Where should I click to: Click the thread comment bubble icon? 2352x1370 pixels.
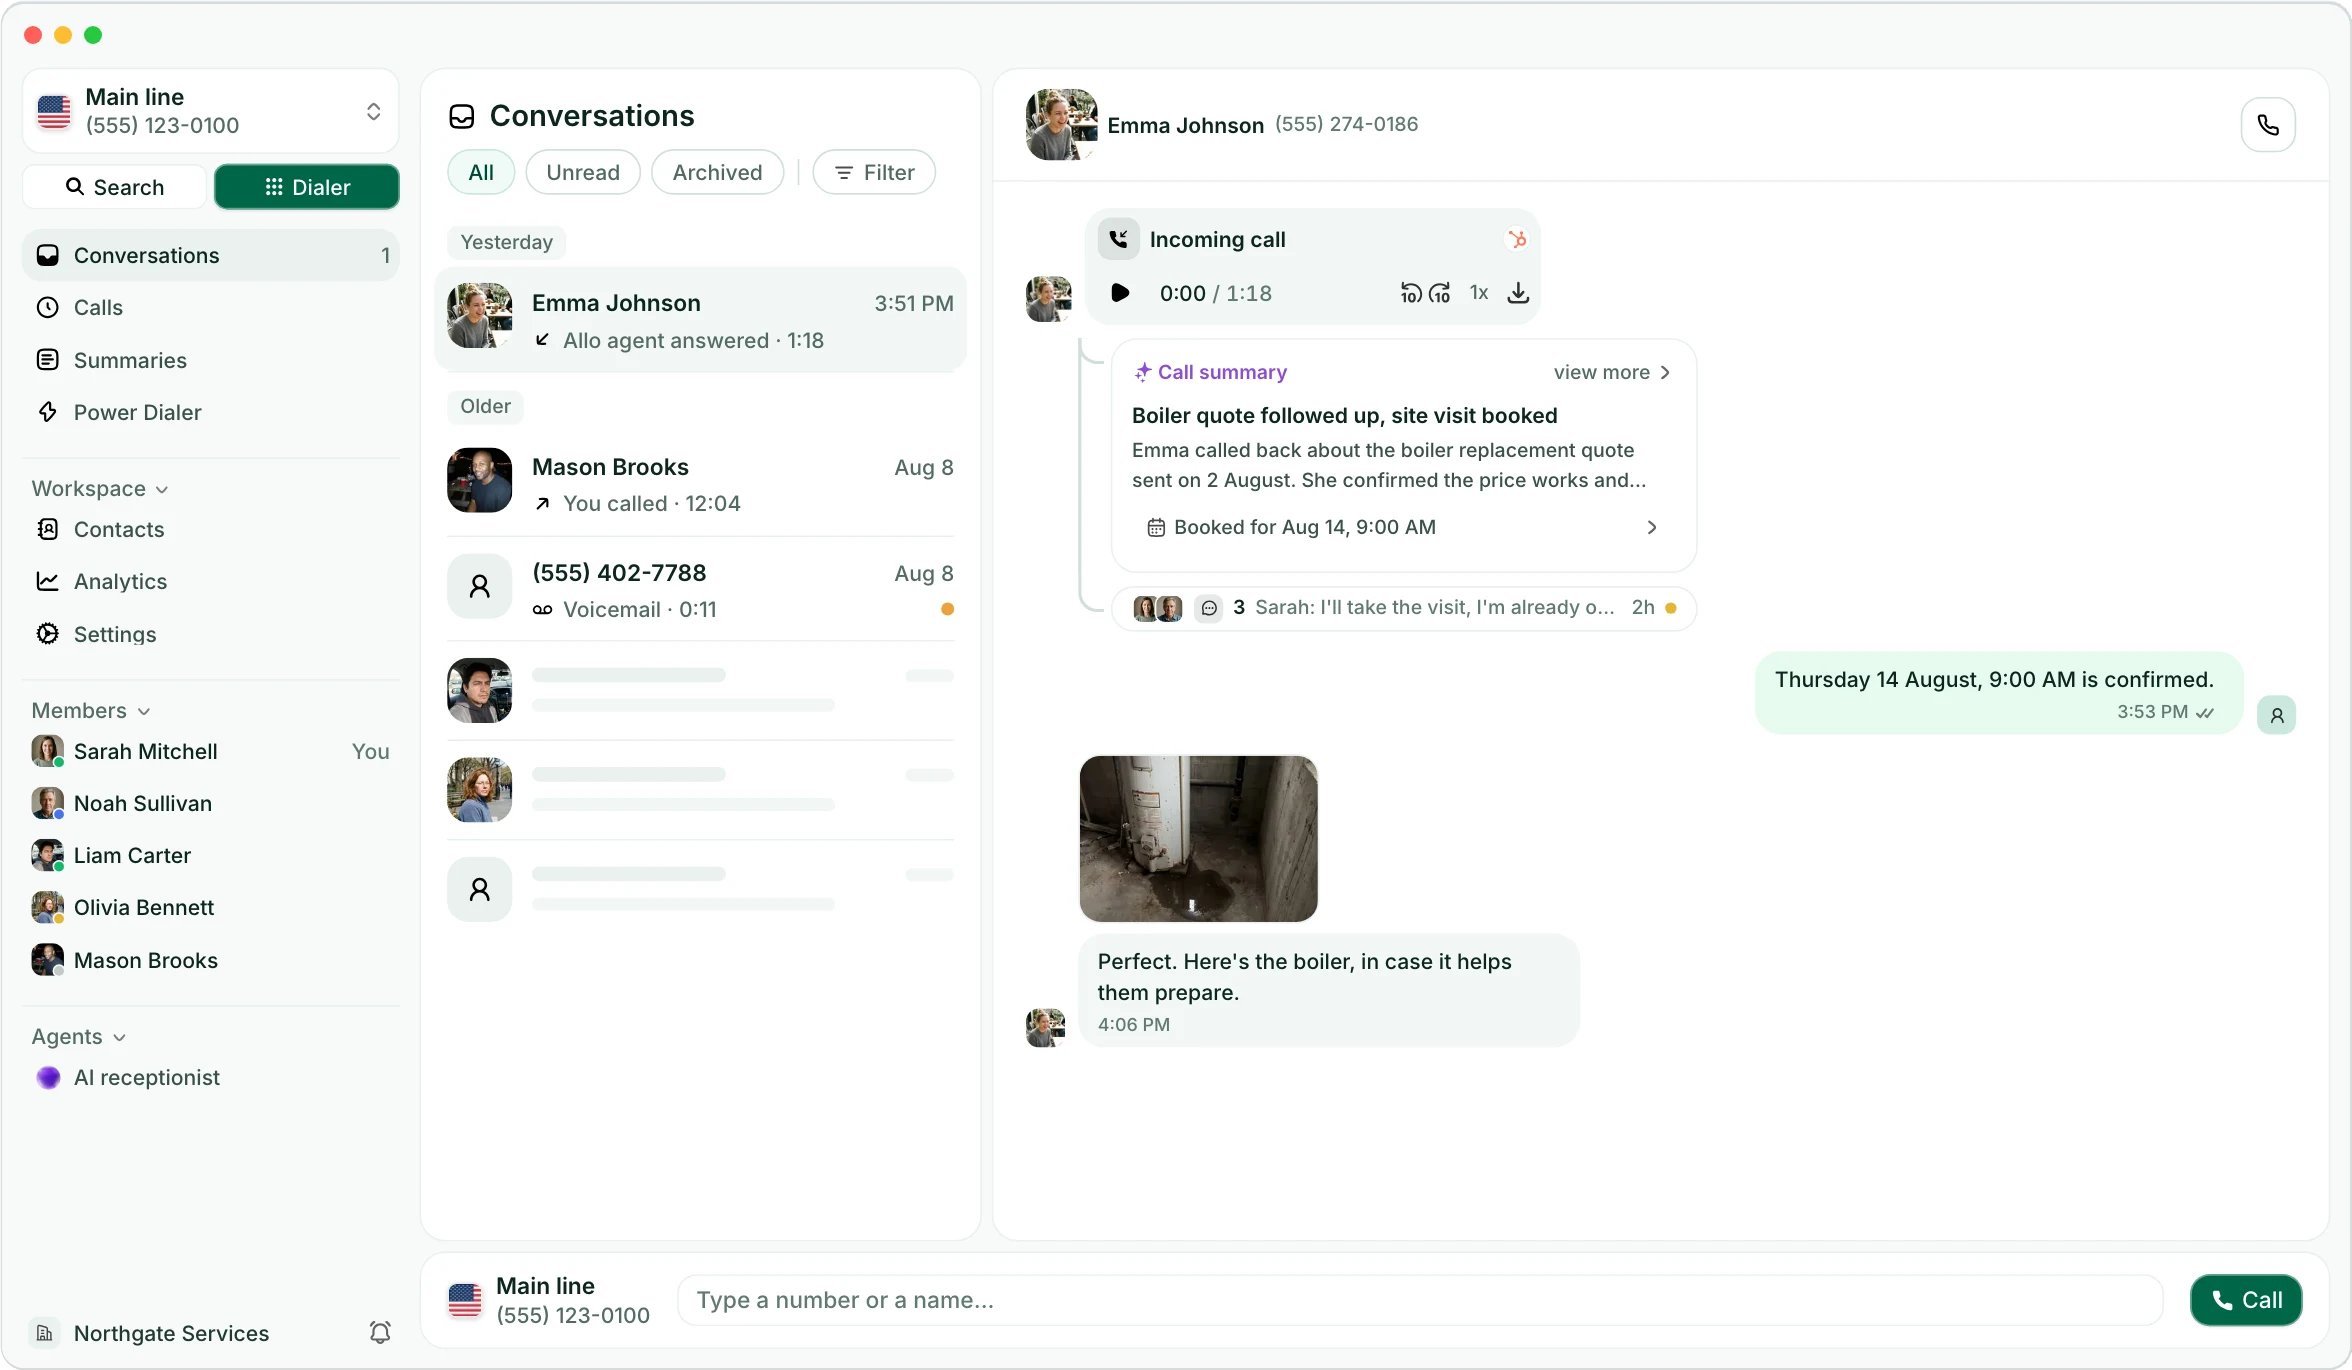pos(1209,608)
